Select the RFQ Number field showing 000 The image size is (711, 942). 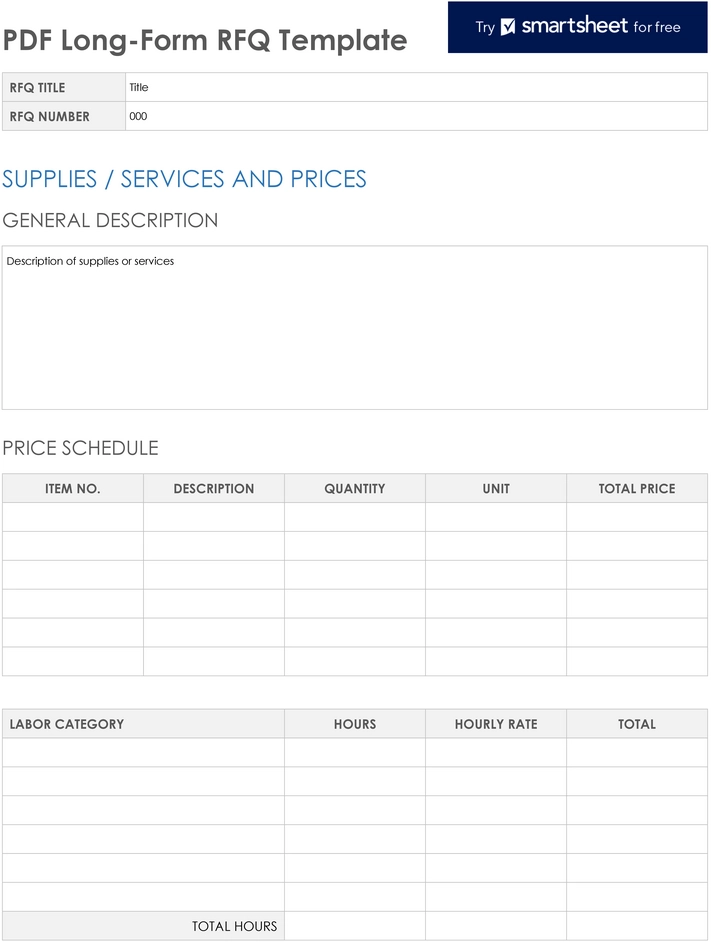click(417, 116)
